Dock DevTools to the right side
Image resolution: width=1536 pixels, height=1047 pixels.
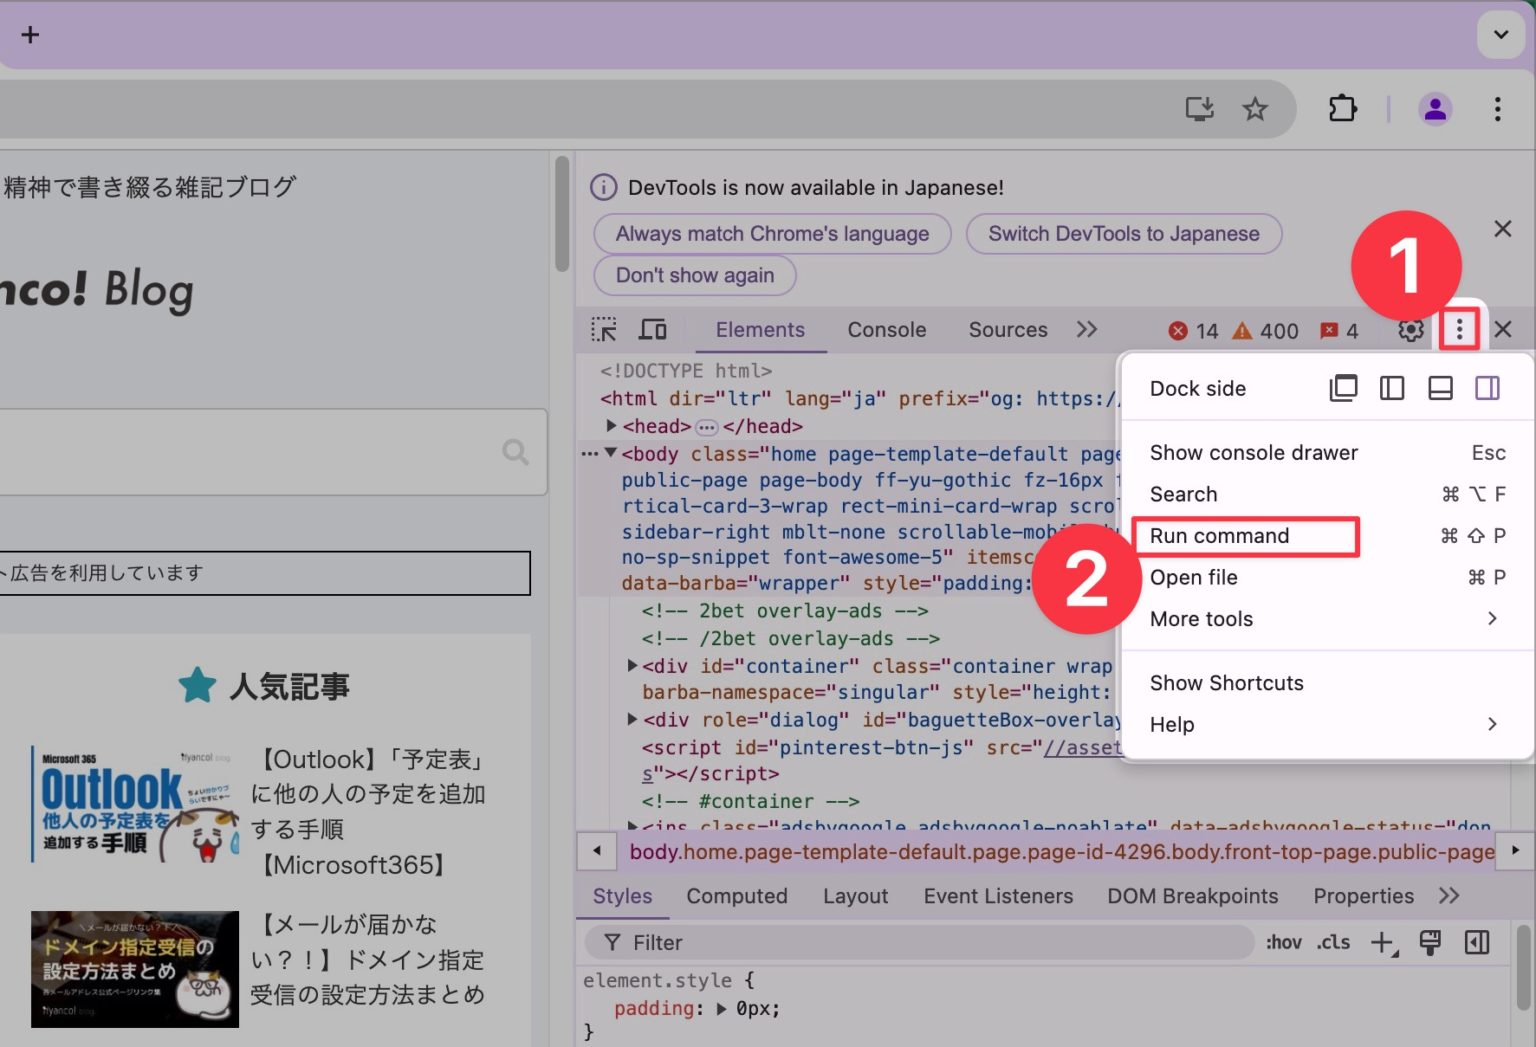[1487, 388]
